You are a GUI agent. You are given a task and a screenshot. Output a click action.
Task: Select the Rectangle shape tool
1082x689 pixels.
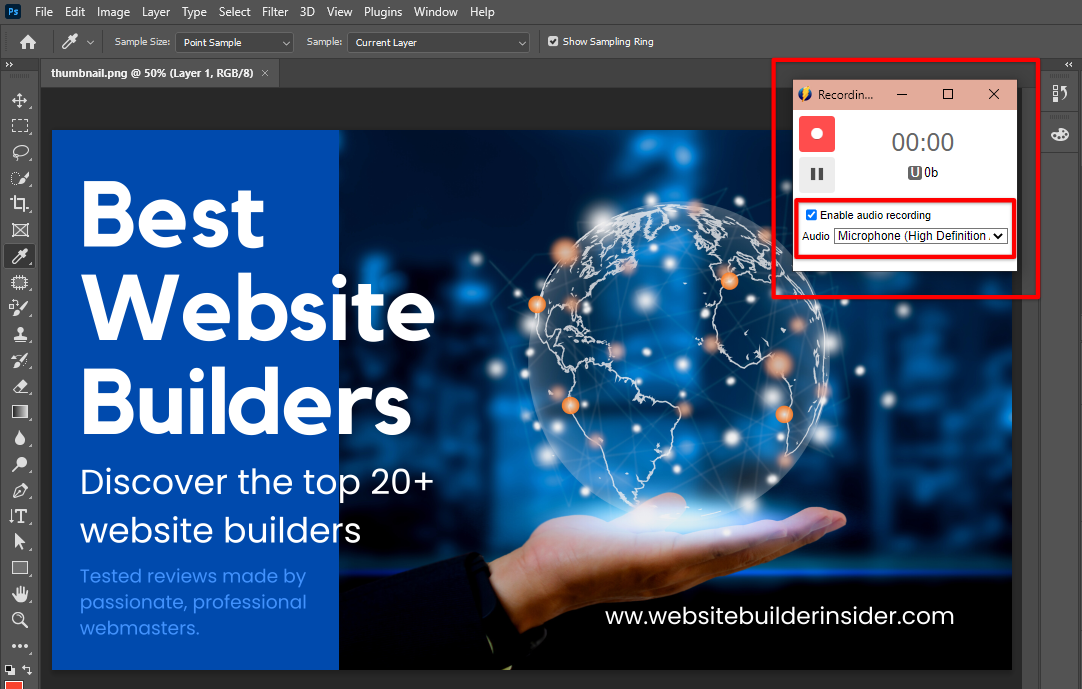(x=20, y=568)
